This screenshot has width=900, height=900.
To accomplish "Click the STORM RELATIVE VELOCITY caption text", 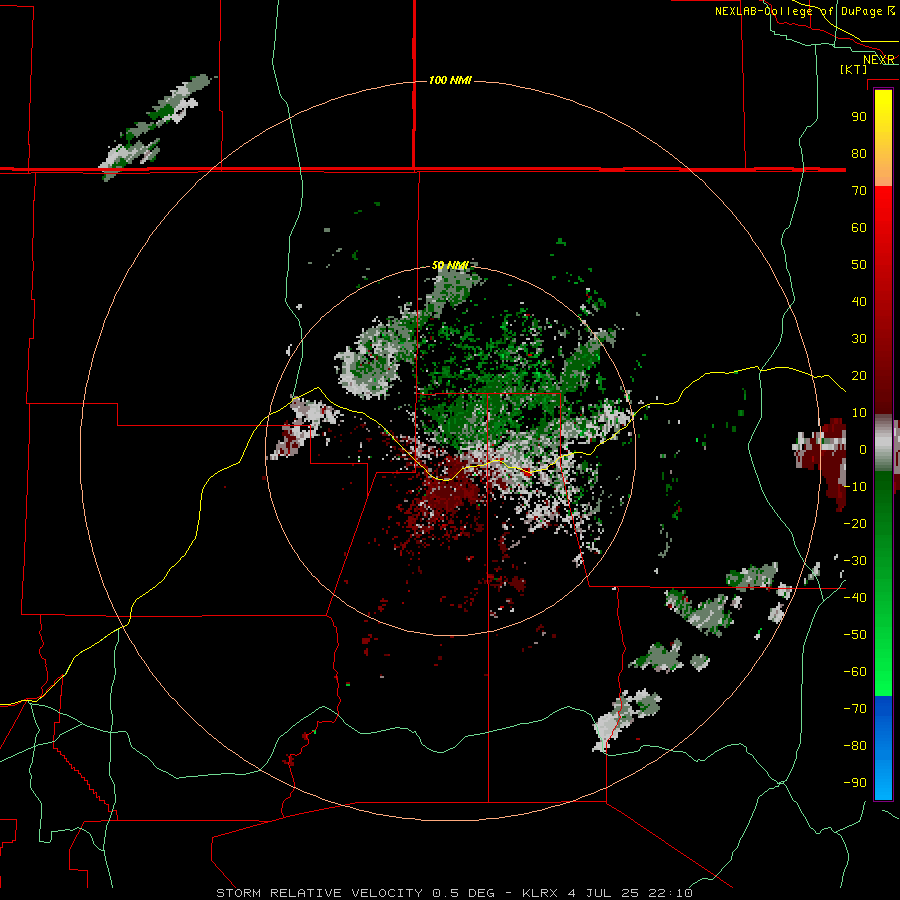I will 319,893.
